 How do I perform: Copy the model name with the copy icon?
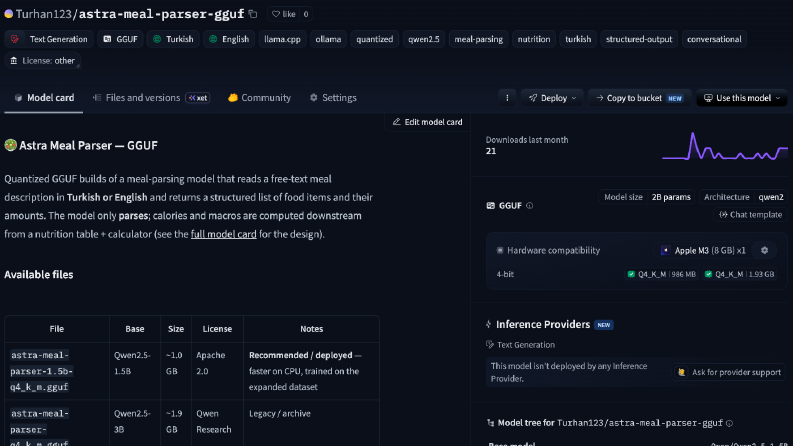(x=253, y=14)
